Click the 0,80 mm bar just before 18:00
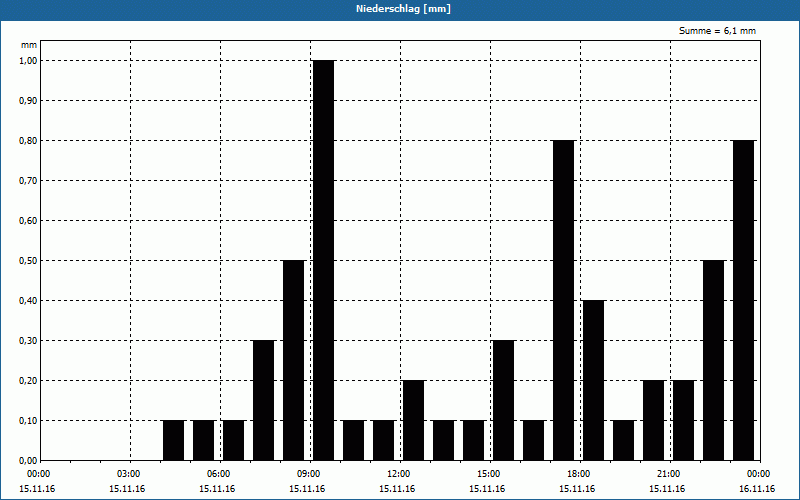Viewport: 800px width, 500px height. coord(563,300)
